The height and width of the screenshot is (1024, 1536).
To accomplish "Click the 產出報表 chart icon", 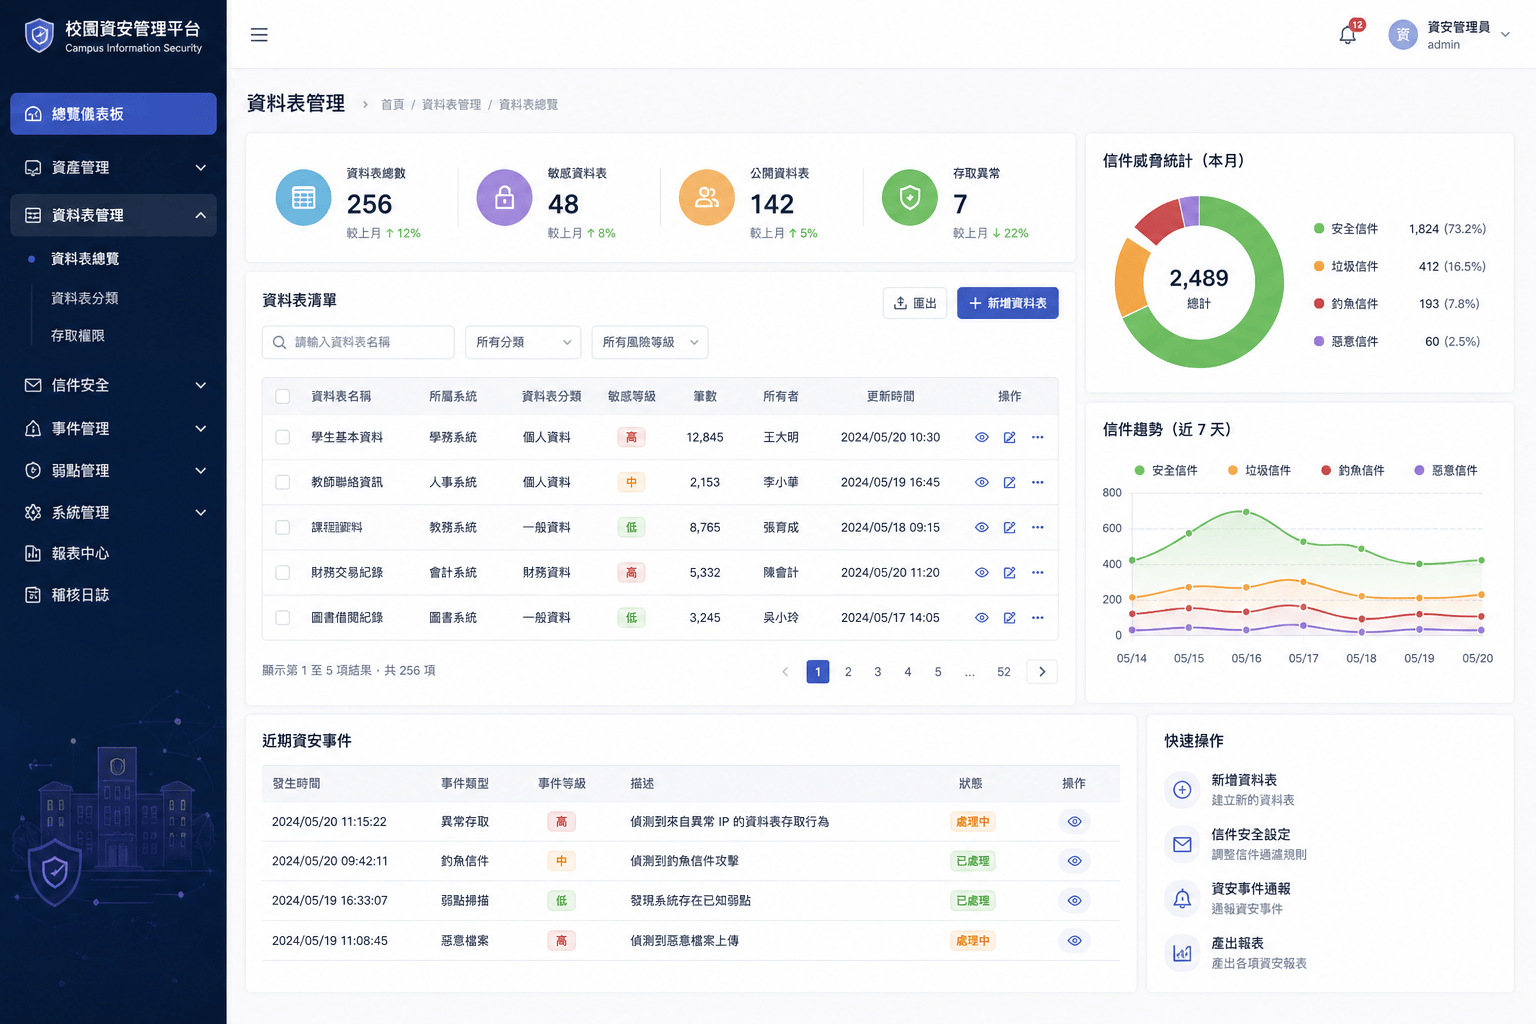I will click(x=1182, y=953).
